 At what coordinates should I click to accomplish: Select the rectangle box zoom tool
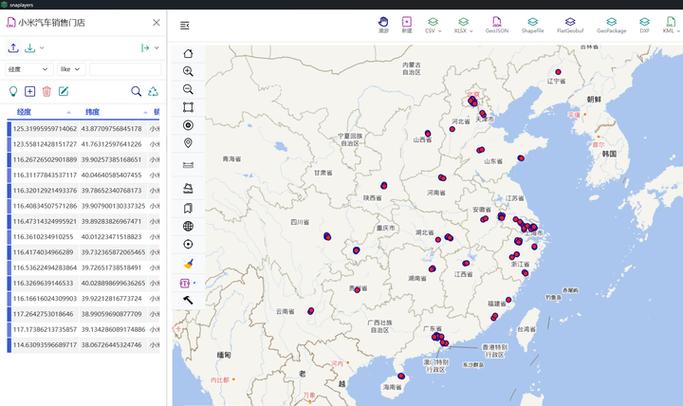188,107
